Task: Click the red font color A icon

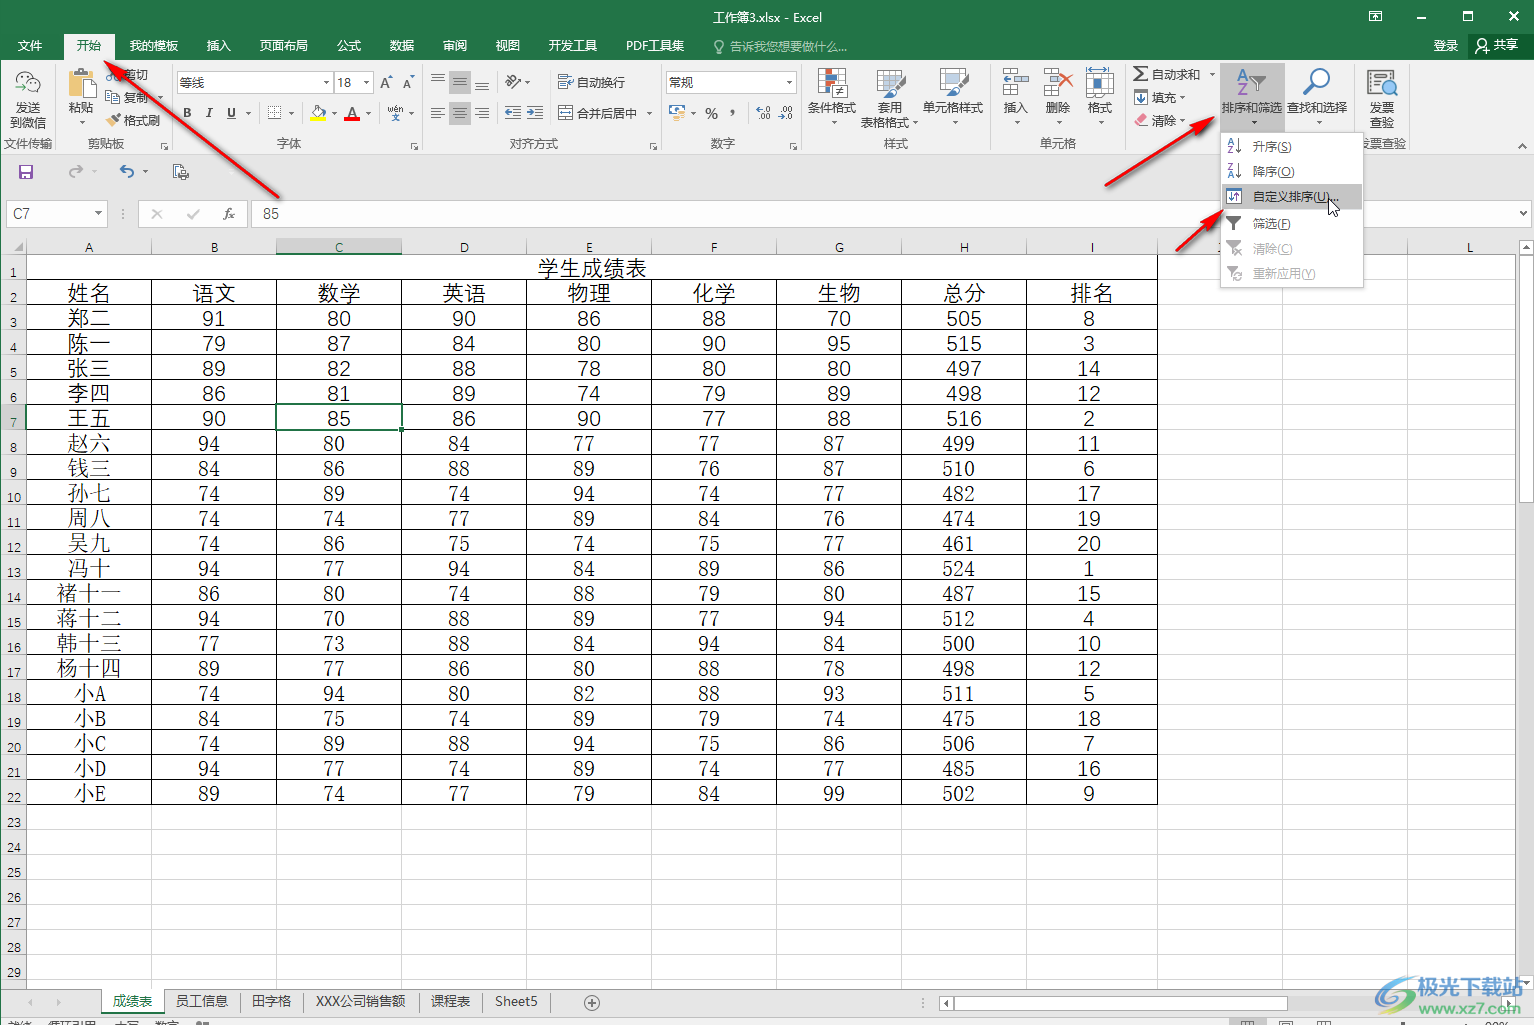Action: pos(352,113)
